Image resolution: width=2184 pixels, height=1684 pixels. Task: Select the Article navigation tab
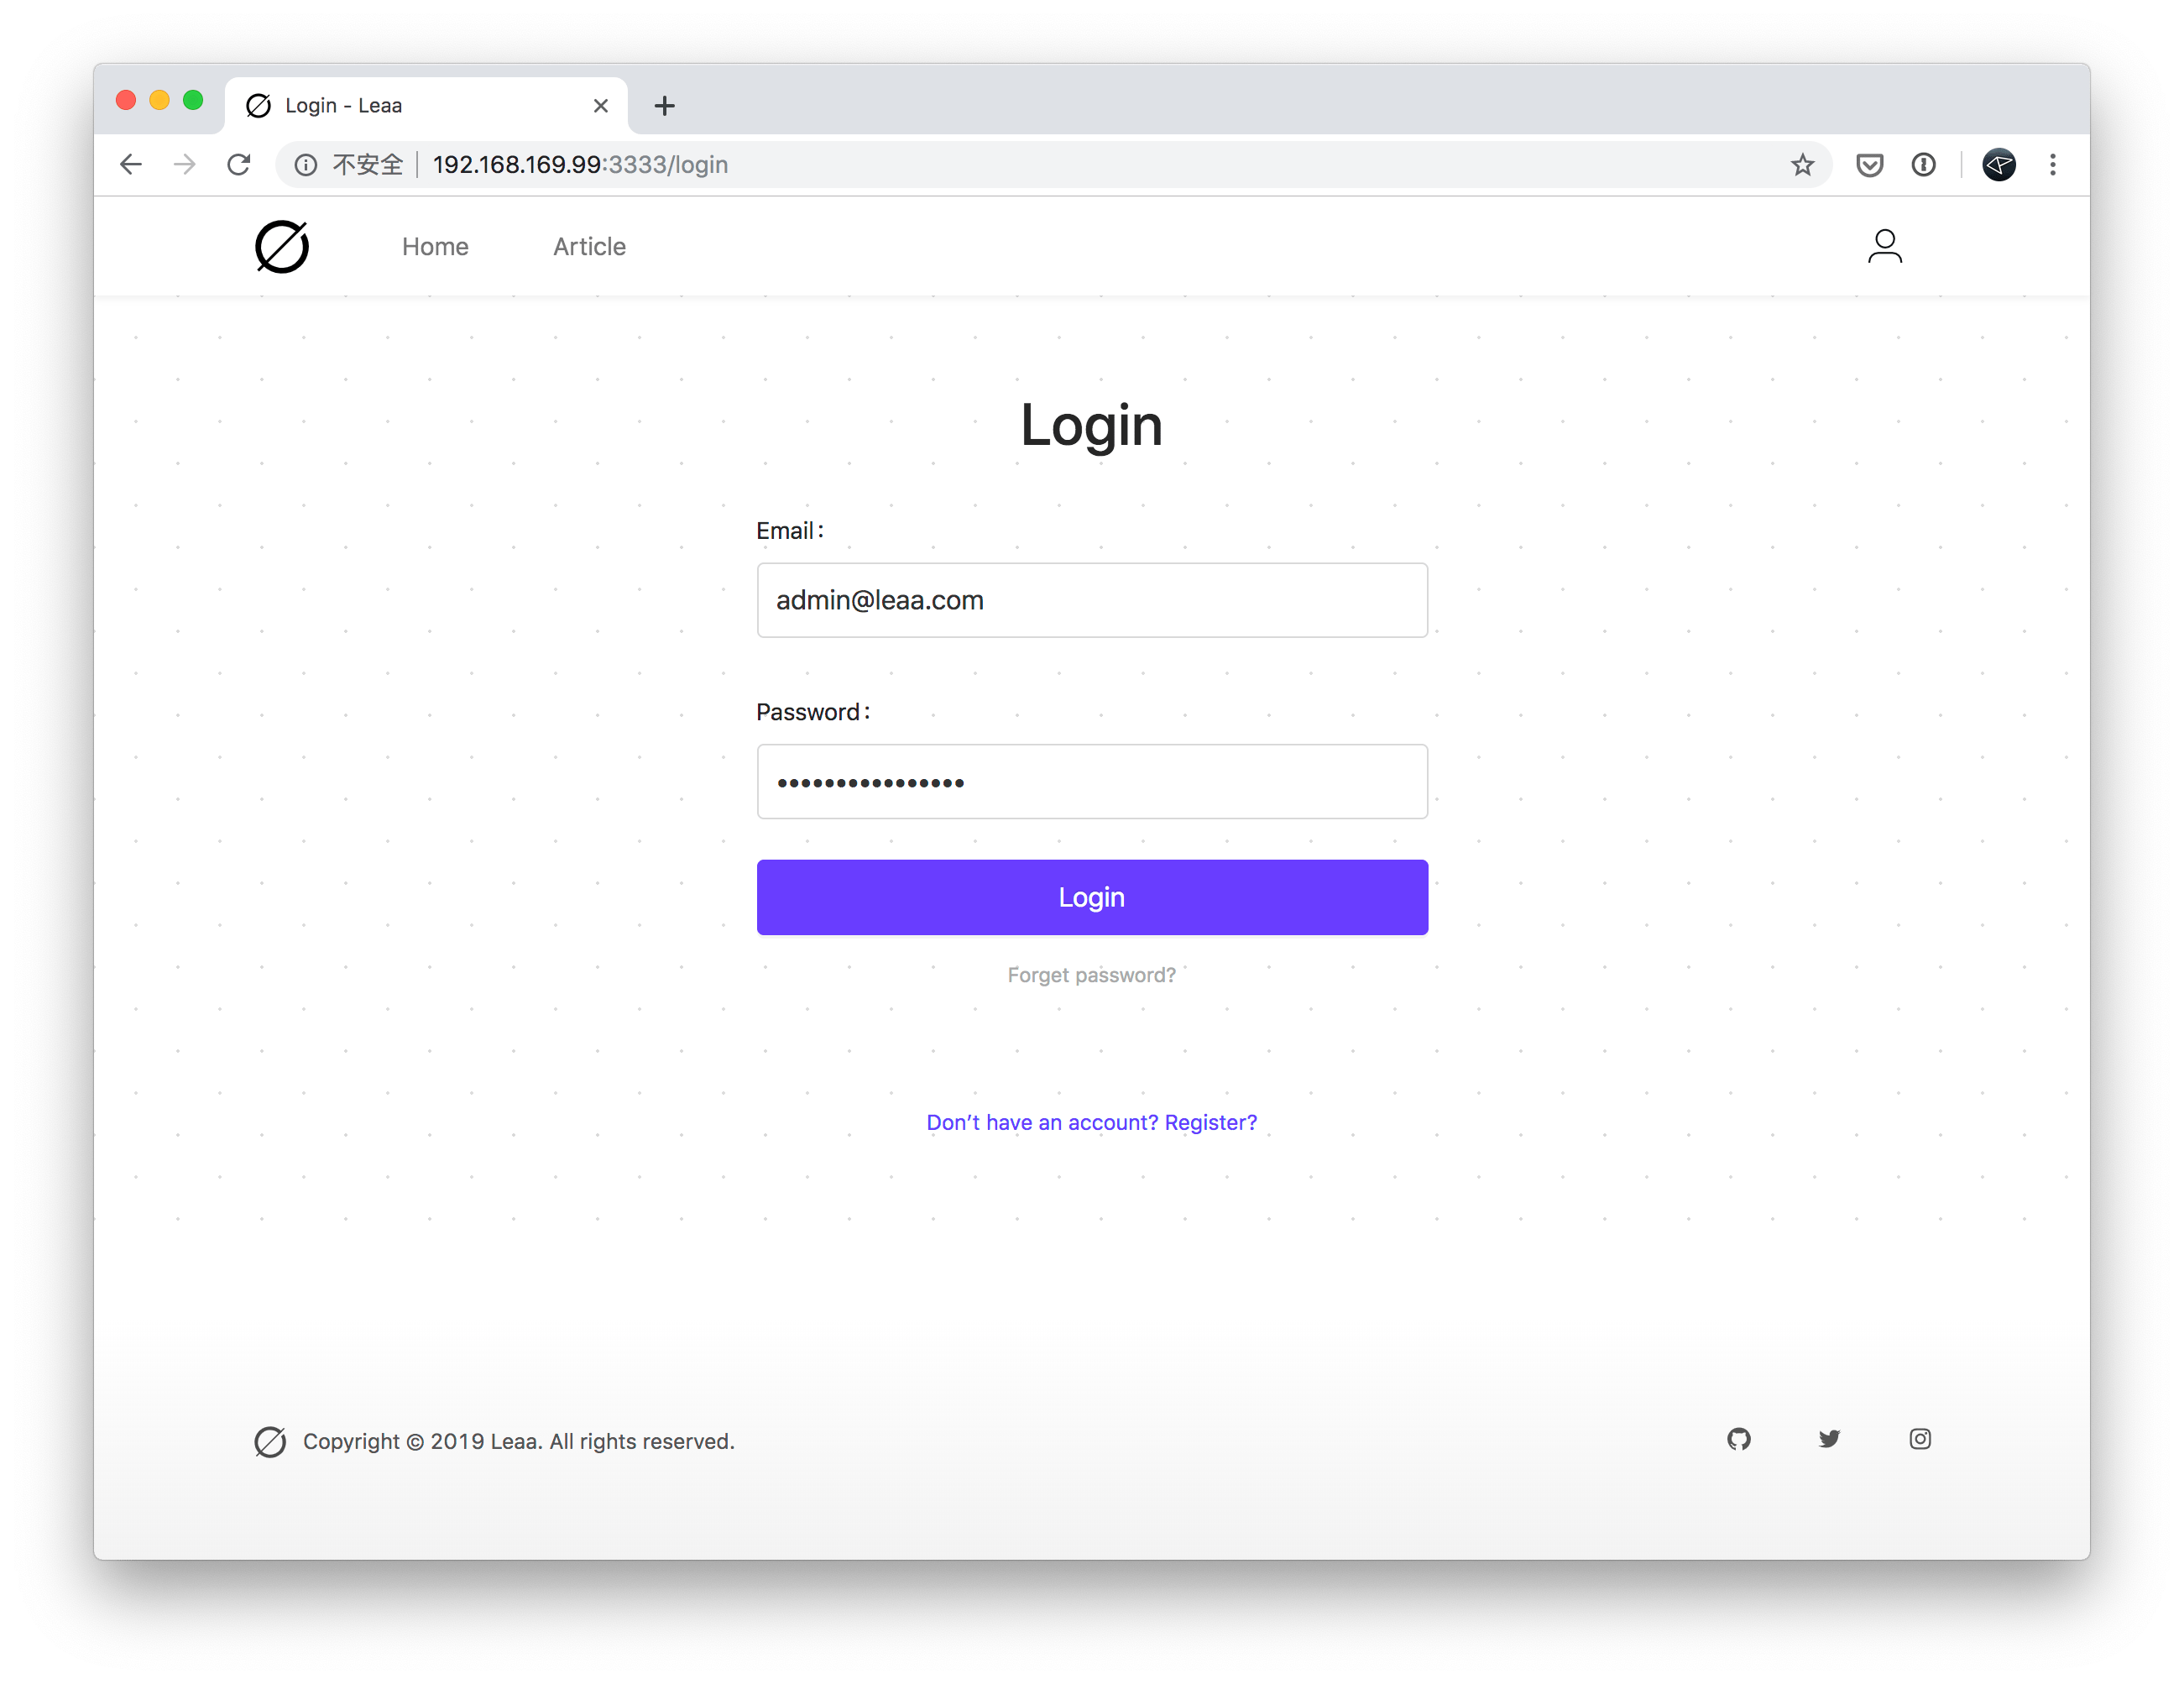point(589,246)
